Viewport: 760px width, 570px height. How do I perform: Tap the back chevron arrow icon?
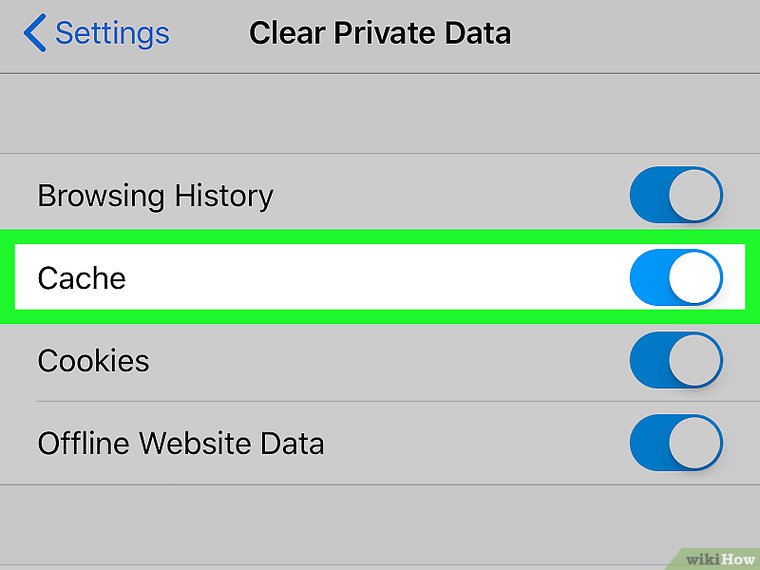click(34, 33)
